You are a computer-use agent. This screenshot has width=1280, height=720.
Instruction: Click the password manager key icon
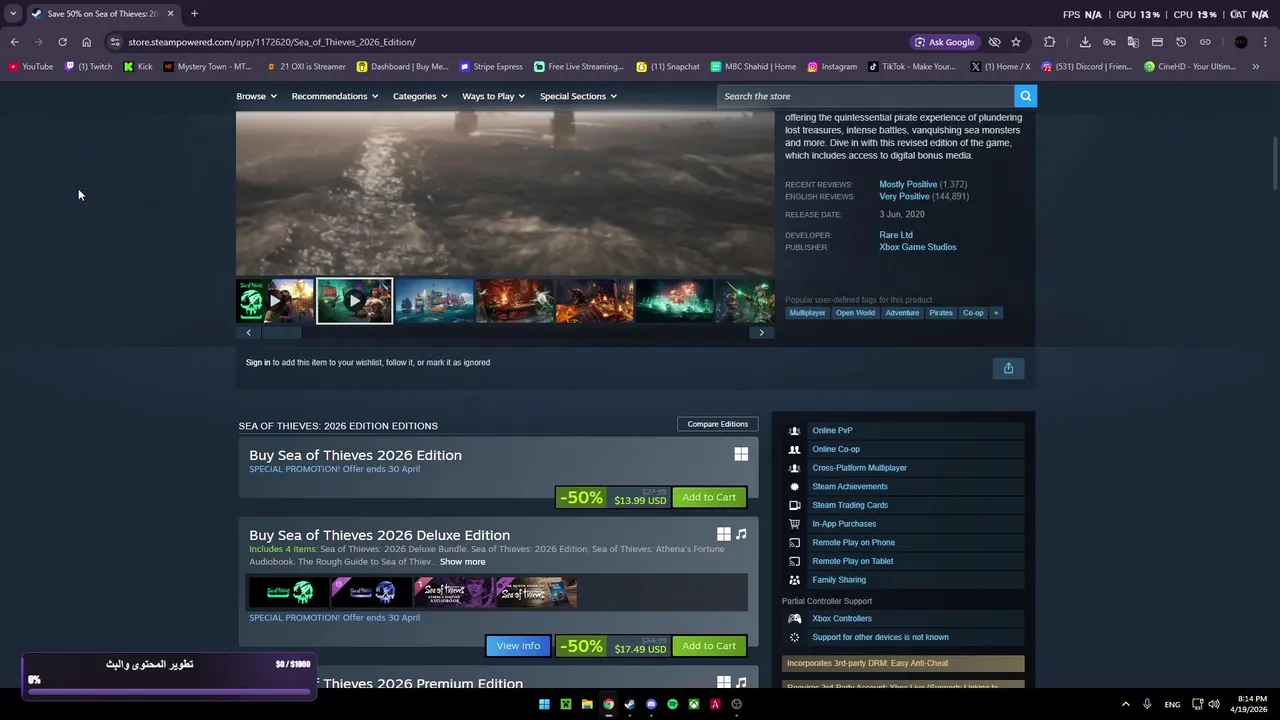[x=1109, y=42]
